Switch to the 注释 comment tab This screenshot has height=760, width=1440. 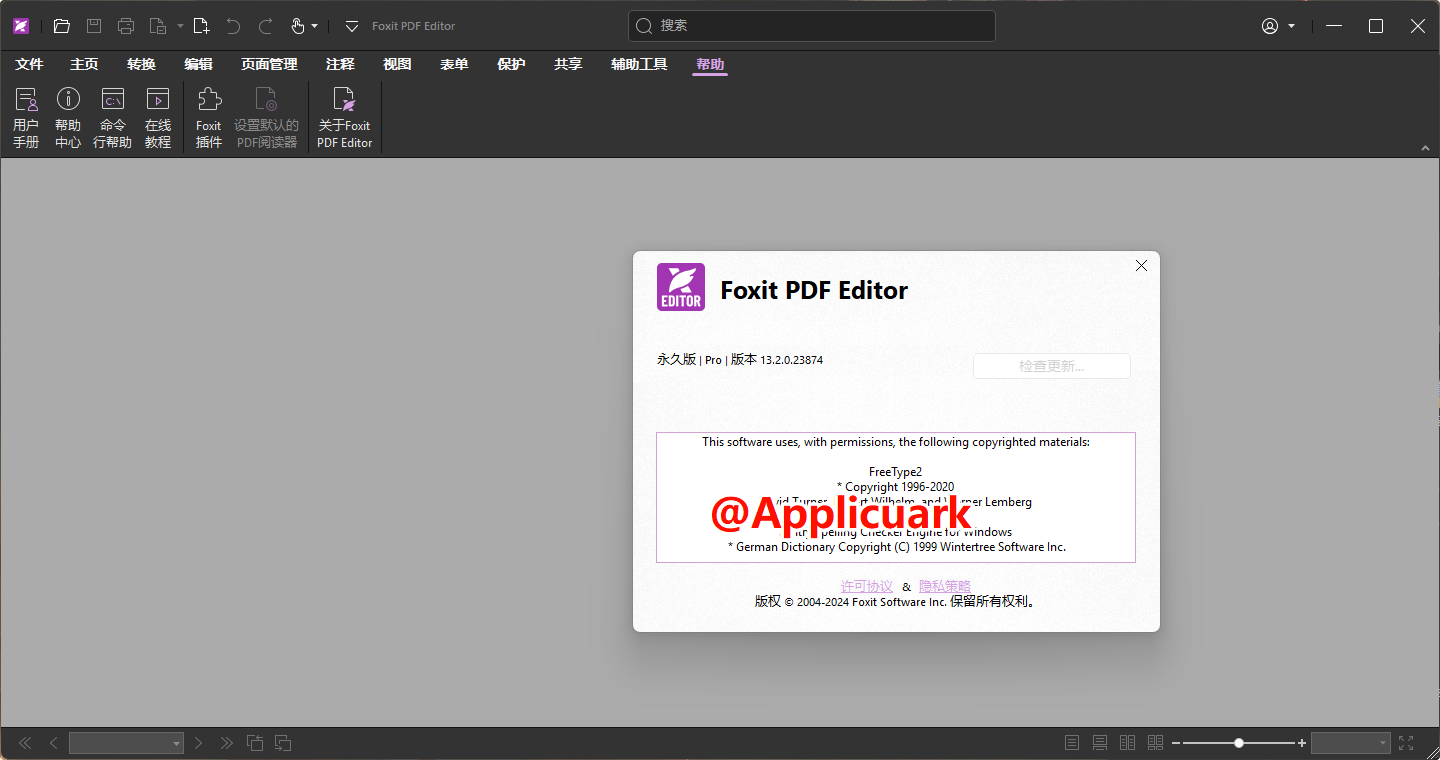tap(340, 64)
